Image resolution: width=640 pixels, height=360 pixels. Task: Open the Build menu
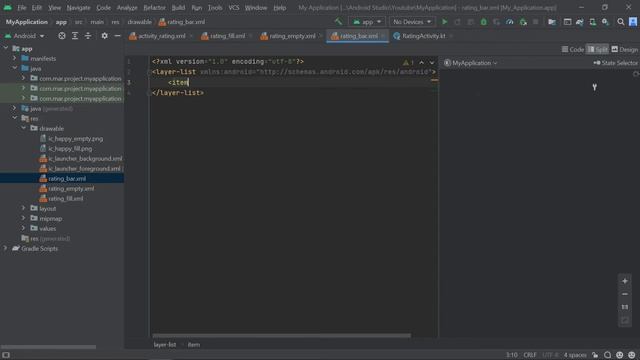[x=178, y=8]
